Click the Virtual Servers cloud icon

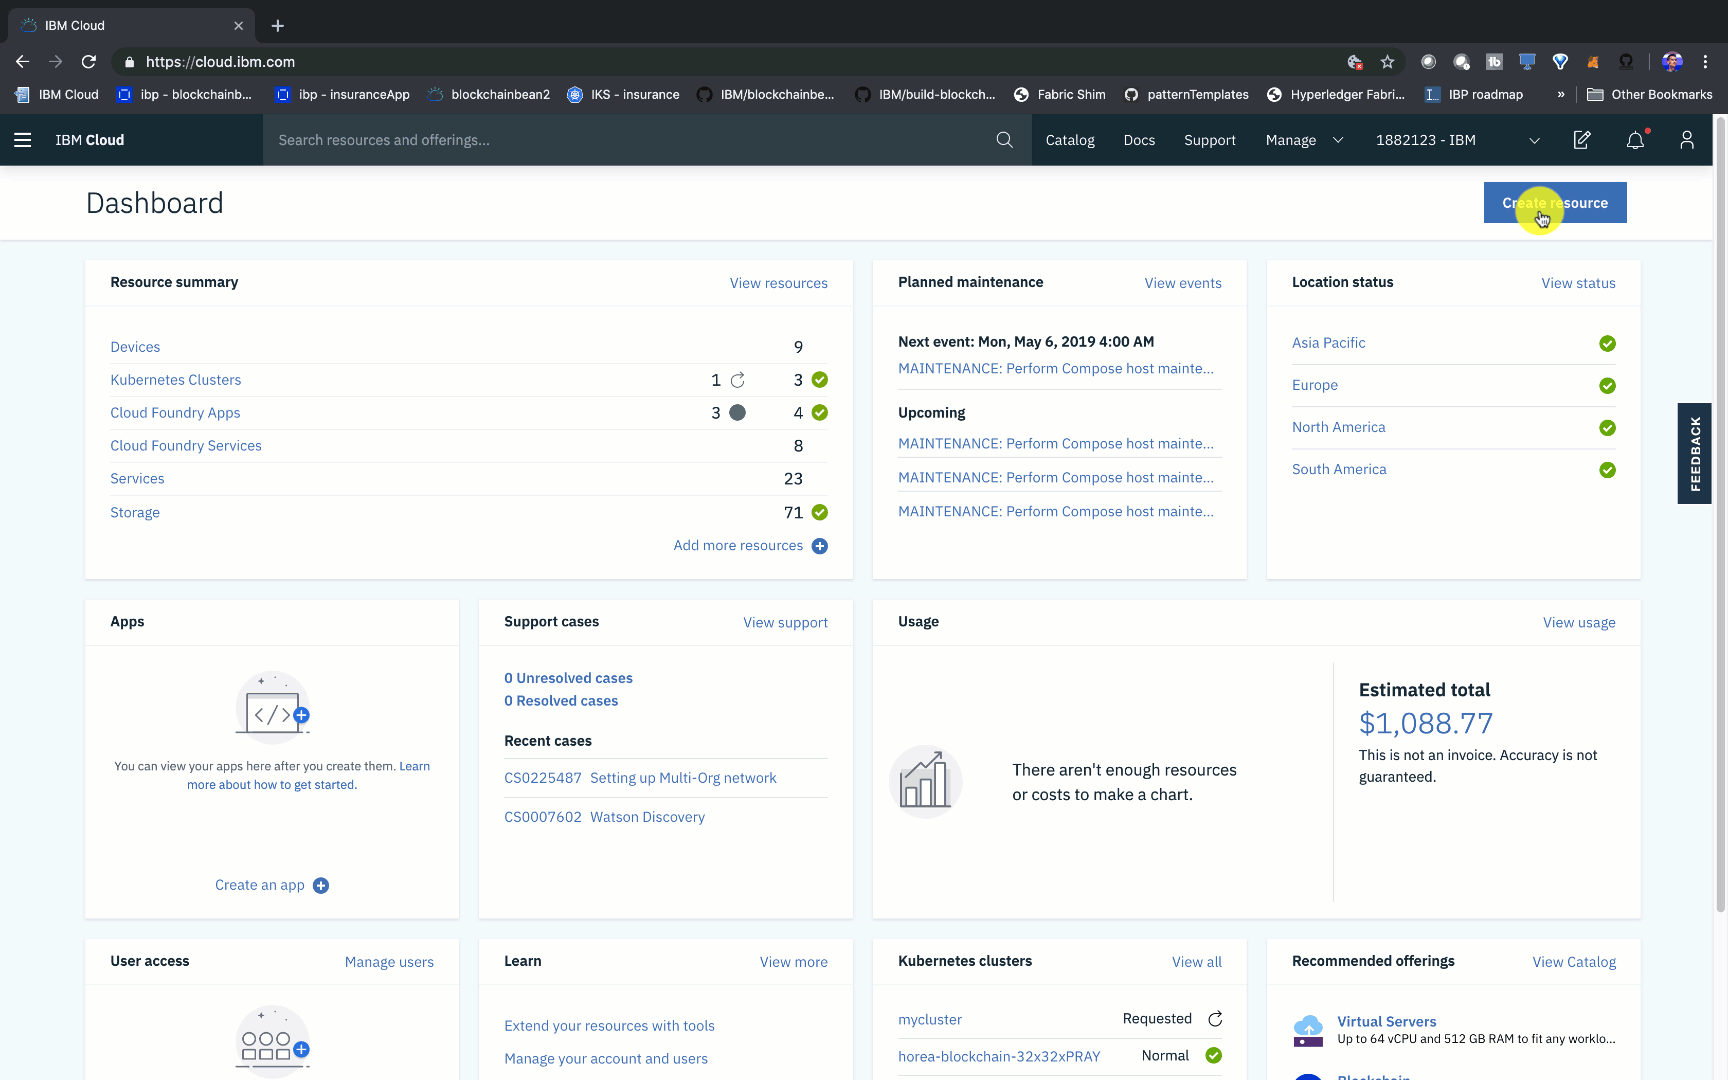pos(1308,1030)
